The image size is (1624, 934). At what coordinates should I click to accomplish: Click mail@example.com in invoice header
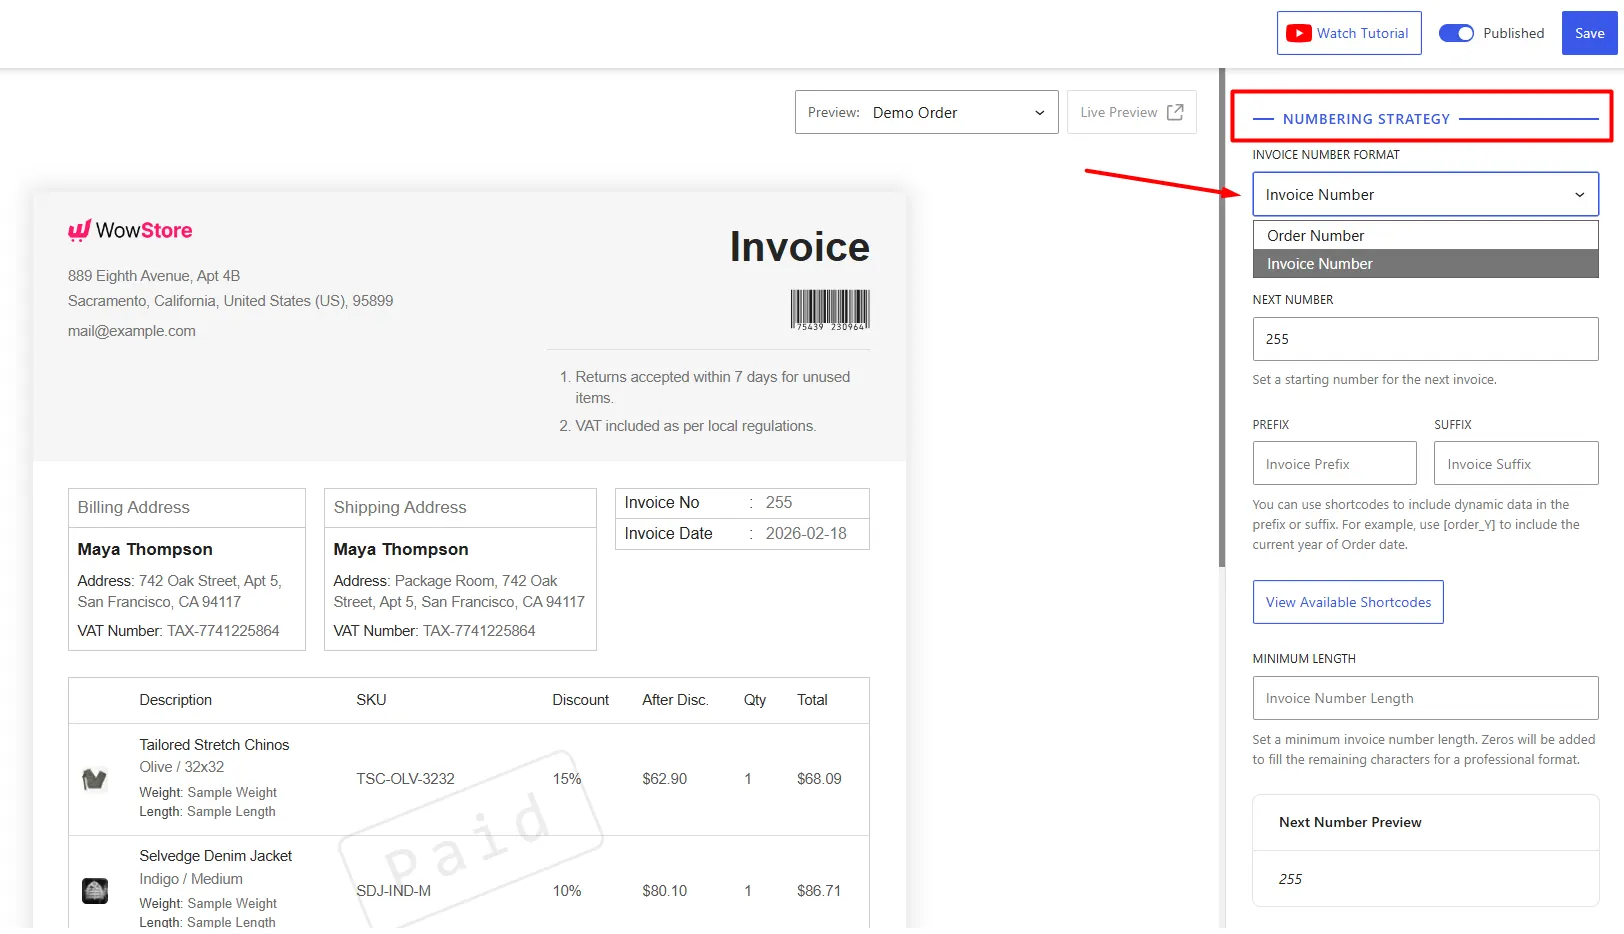pos(132,331)
